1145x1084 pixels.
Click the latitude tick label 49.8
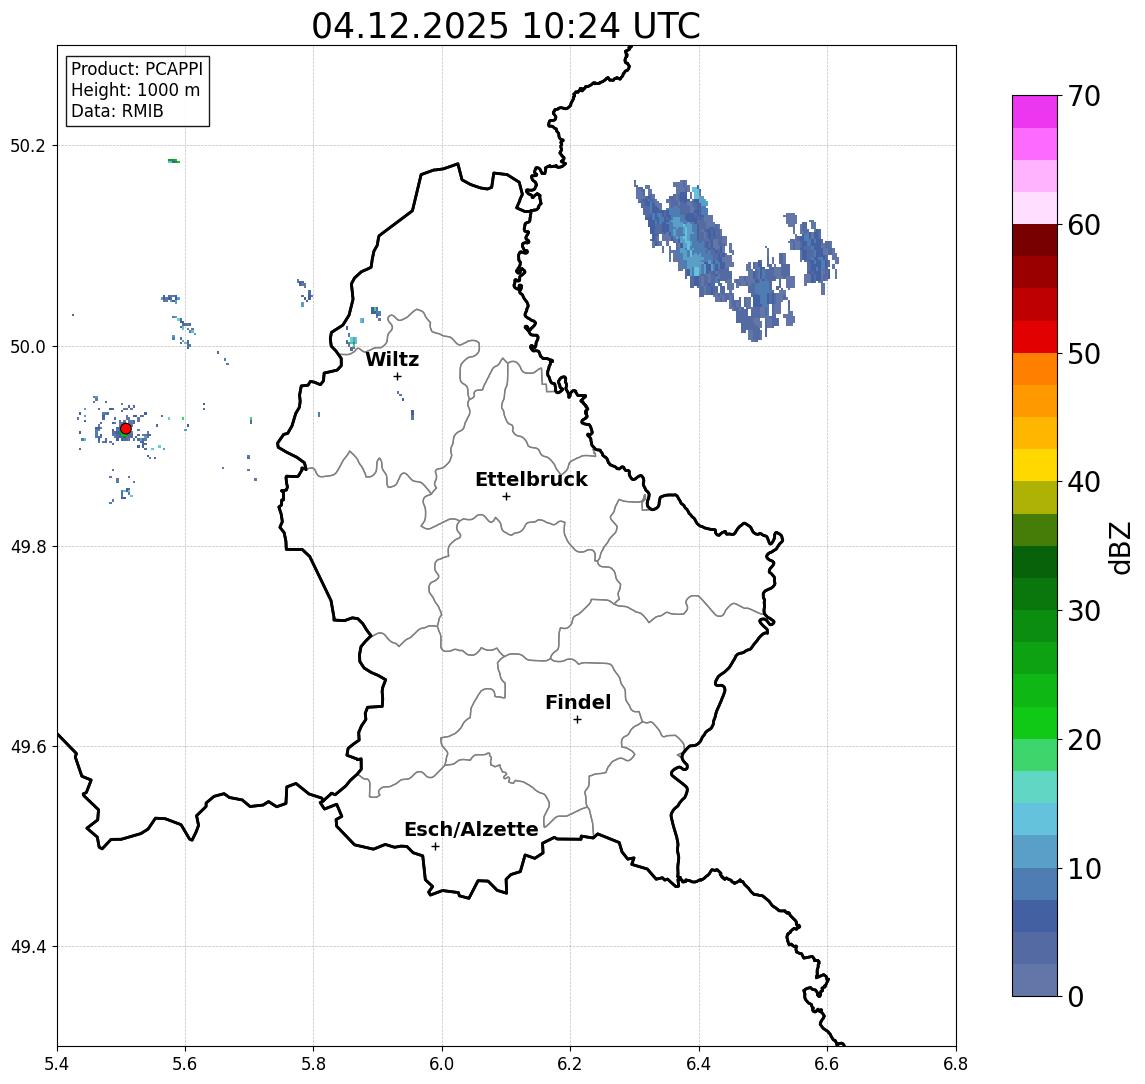click(x=28, y=546)
